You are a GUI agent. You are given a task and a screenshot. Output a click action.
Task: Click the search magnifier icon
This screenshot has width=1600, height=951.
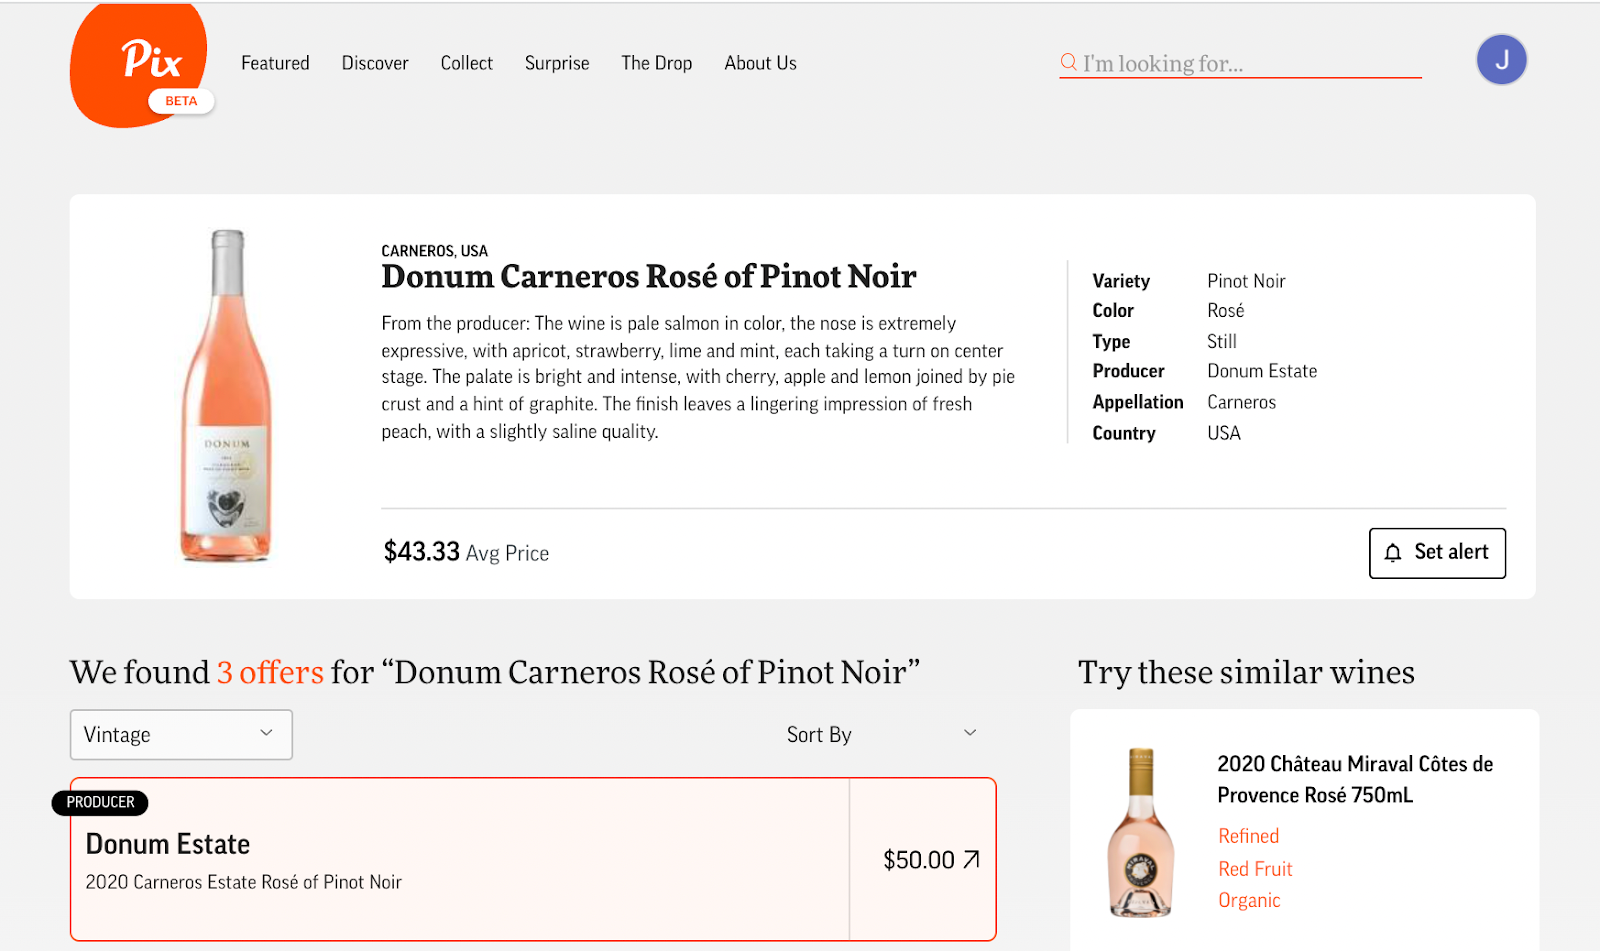click(x=1069, y=63)
